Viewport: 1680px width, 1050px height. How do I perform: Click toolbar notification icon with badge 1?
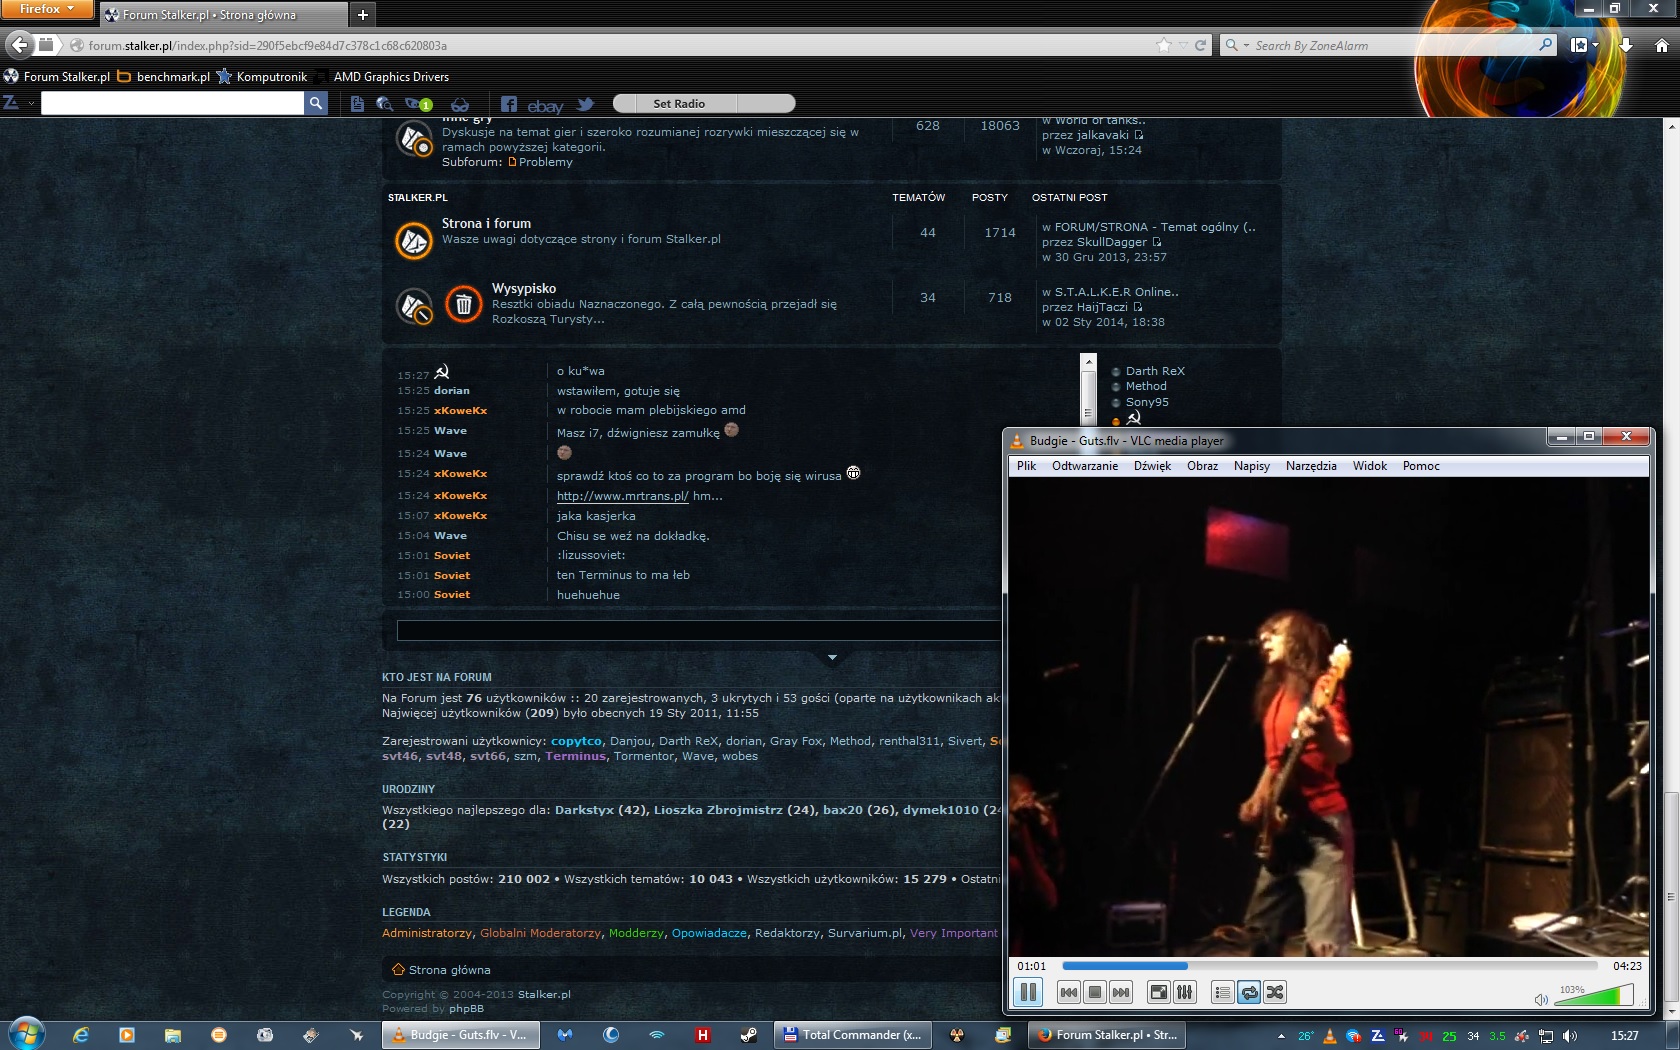click(x=418, y=104)
